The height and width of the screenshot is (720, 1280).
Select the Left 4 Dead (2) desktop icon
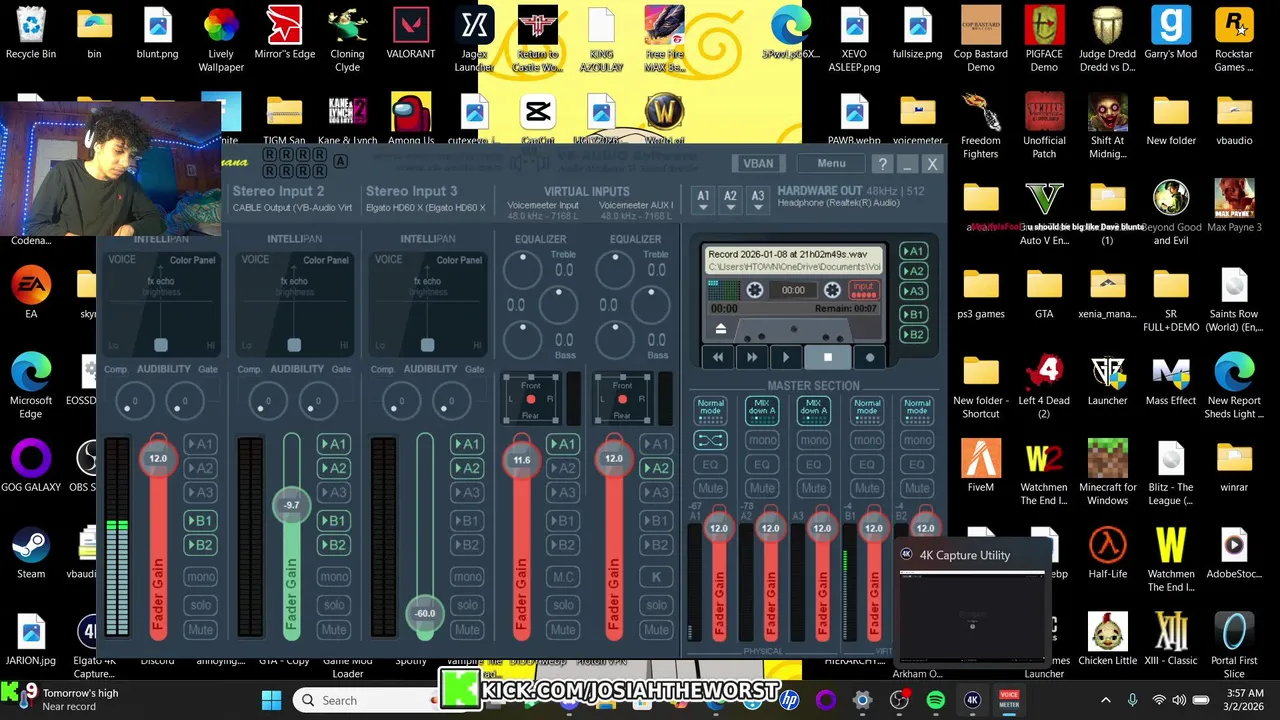[x=1044, y=387]
